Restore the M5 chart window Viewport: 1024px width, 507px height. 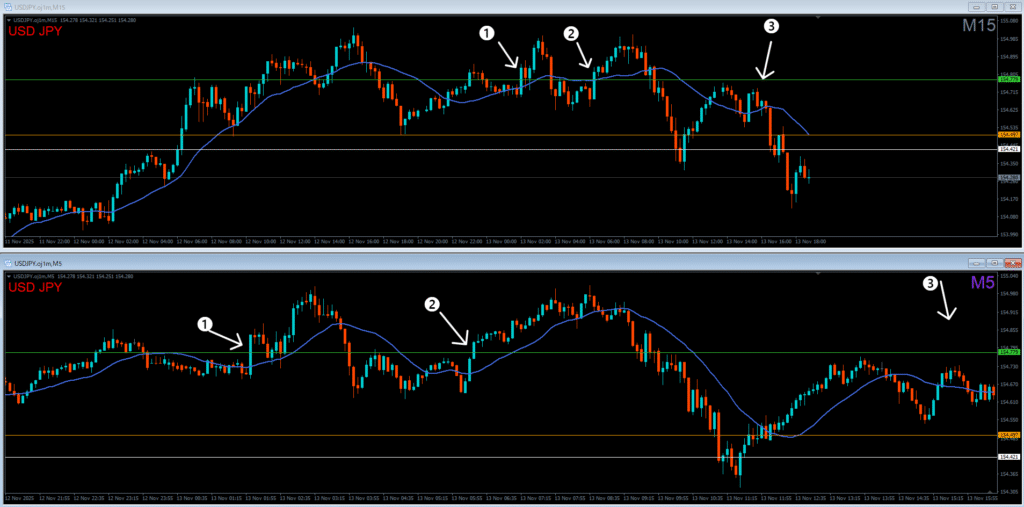pos(995,263)
